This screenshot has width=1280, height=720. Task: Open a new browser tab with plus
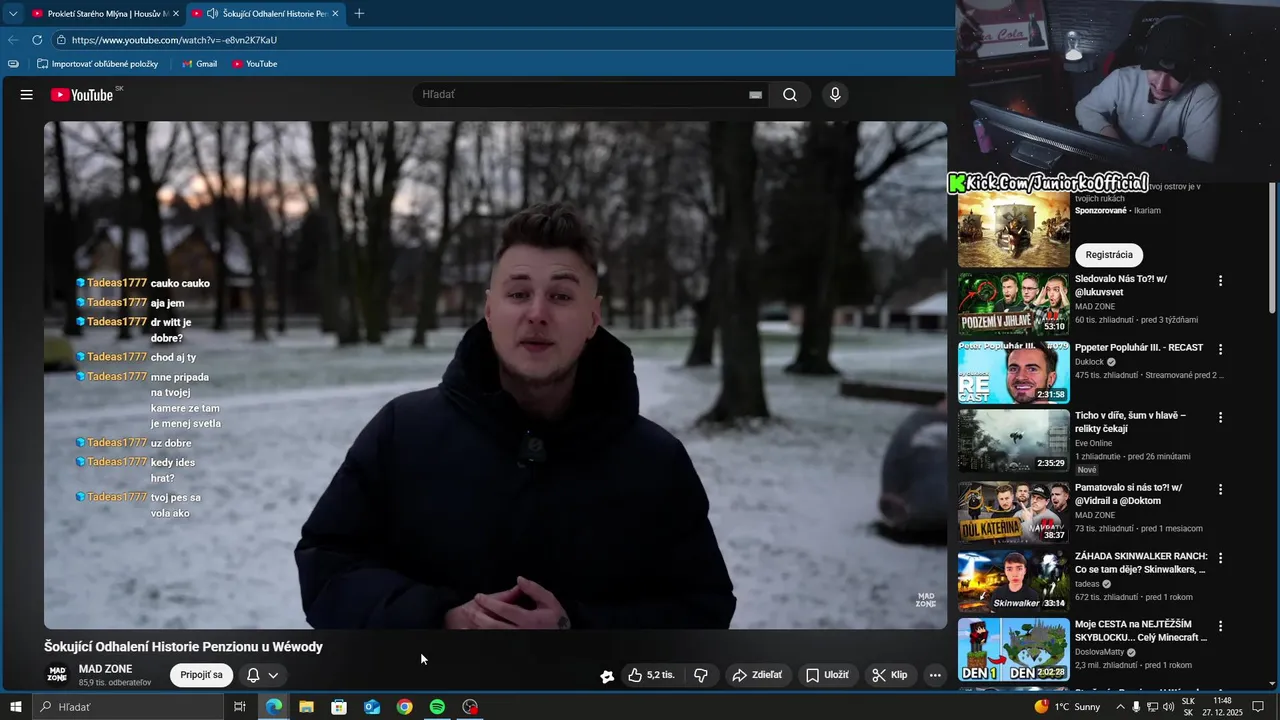point(359,14)
